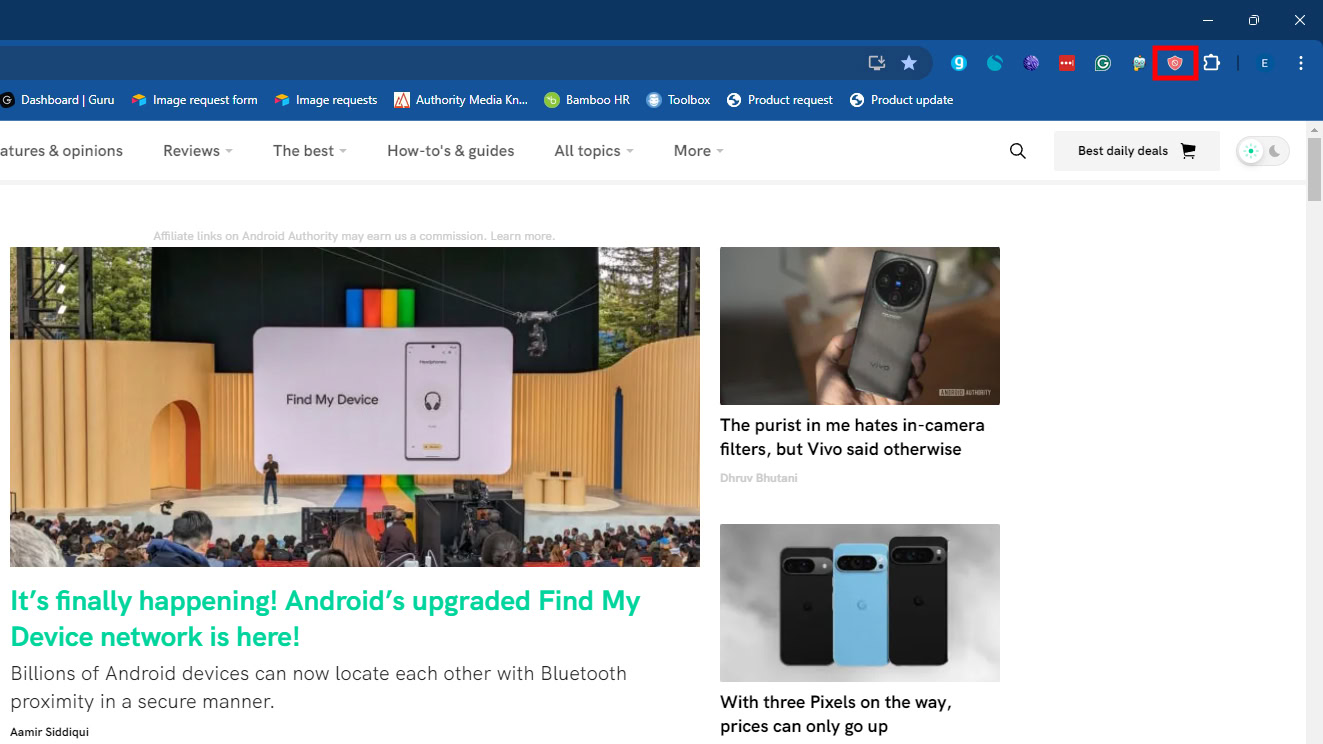Click the 'Learn more.' affiliate disclosure link
The width and height of the screenshot is (1323, 744).
(522, 236)
